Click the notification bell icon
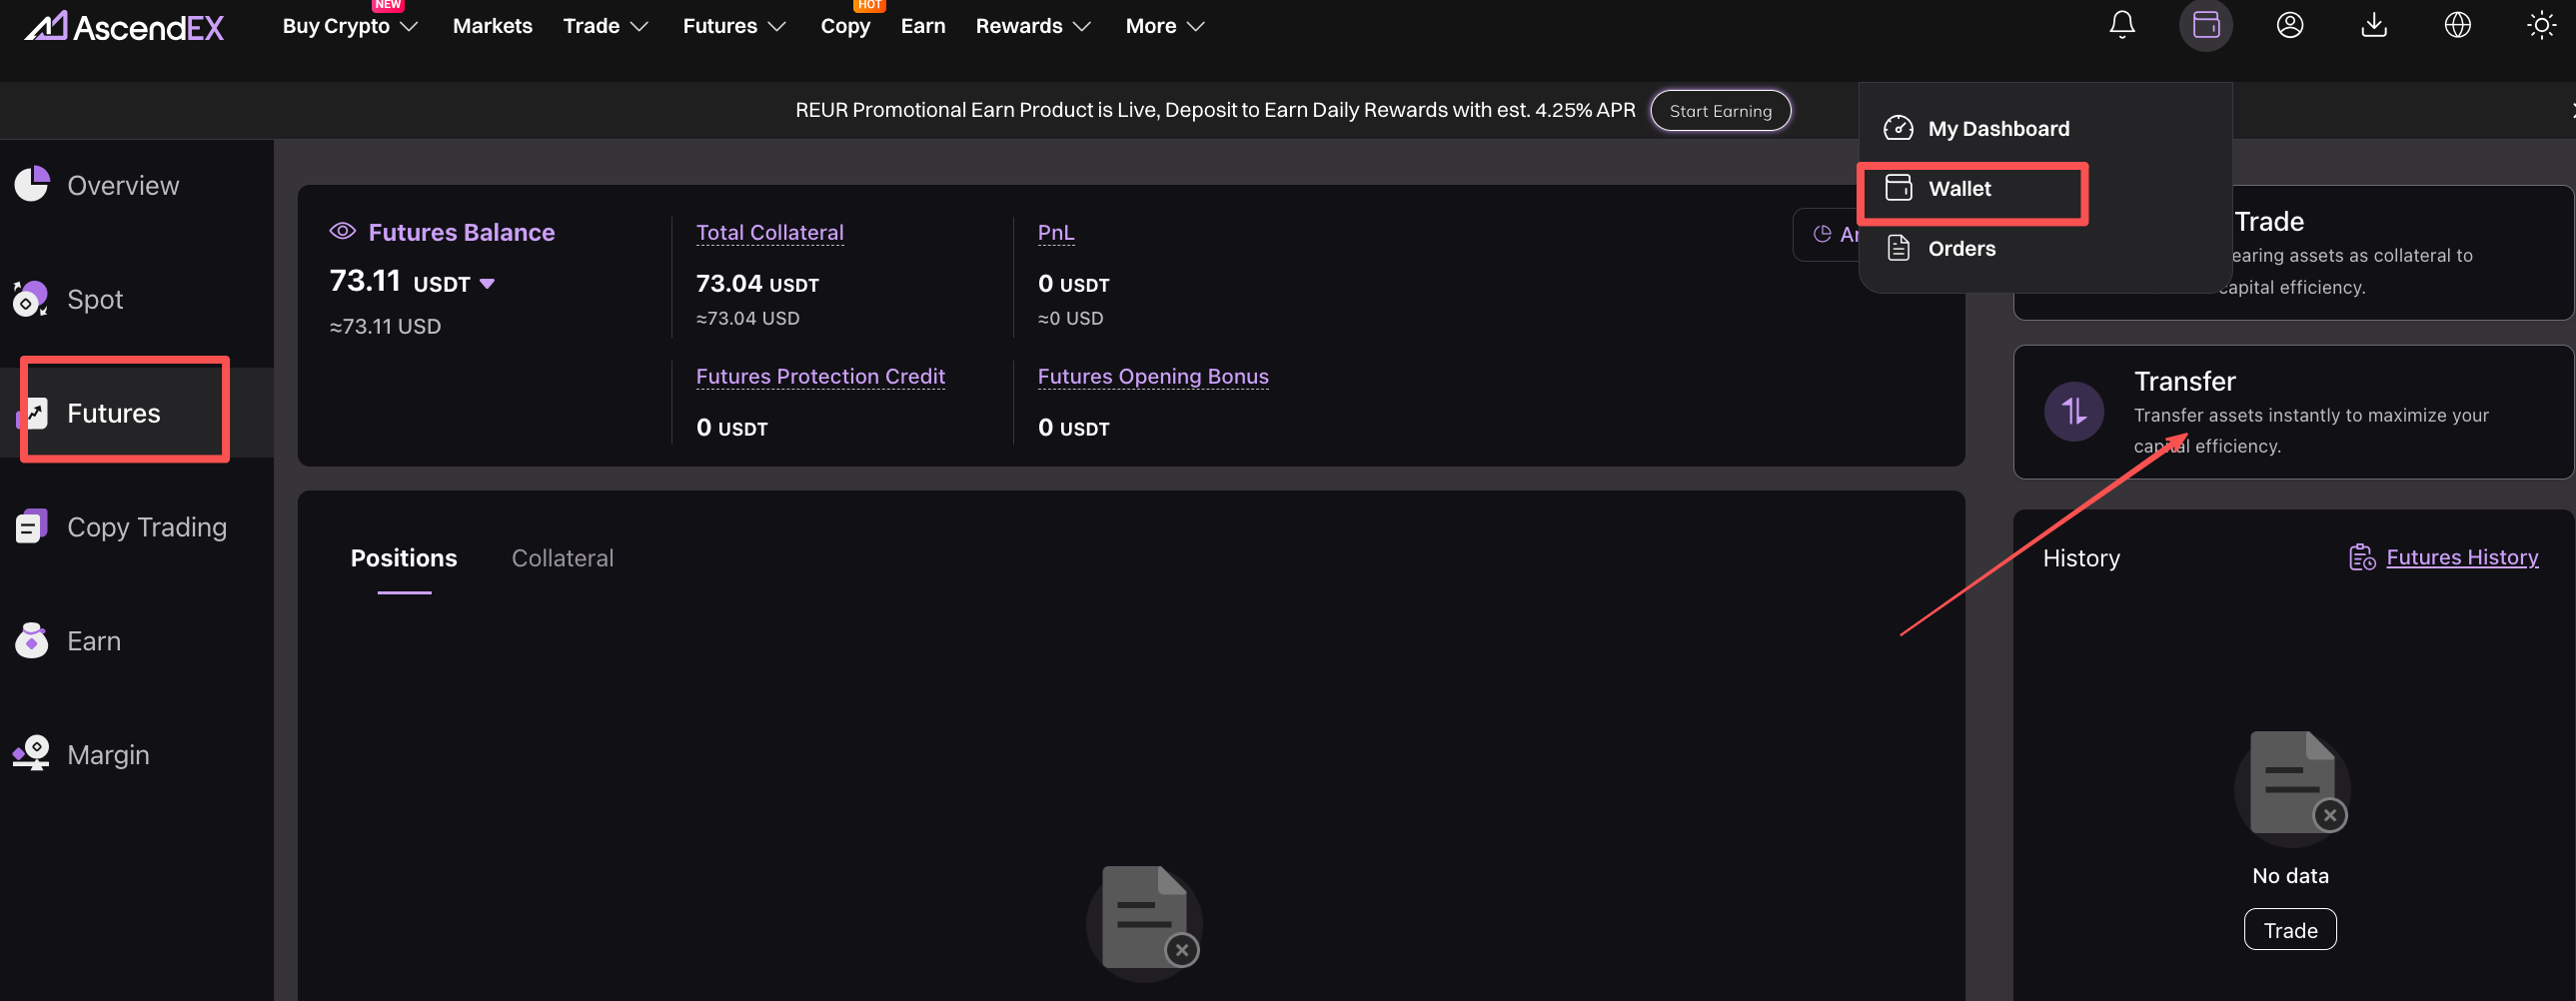 pyautogui.click(x=2121, y=25)
